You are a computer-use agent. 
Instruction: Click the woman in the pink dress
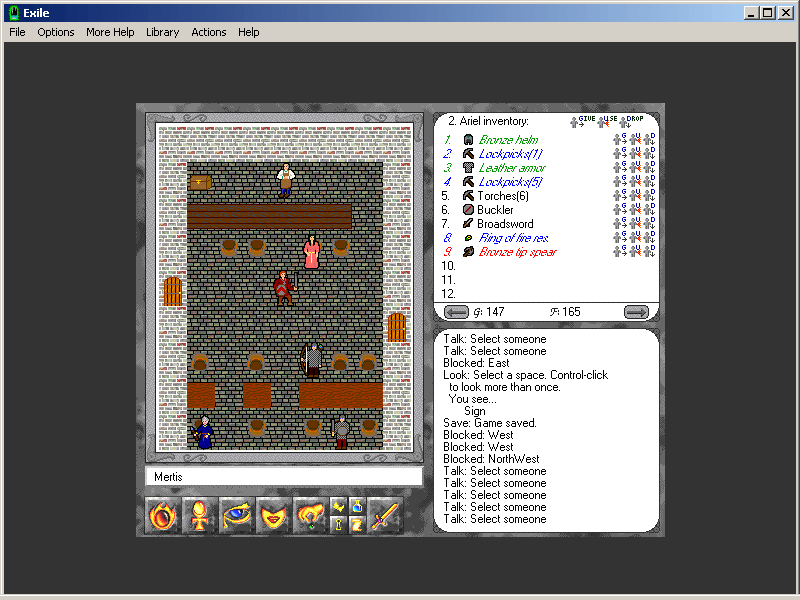[312, 252]
